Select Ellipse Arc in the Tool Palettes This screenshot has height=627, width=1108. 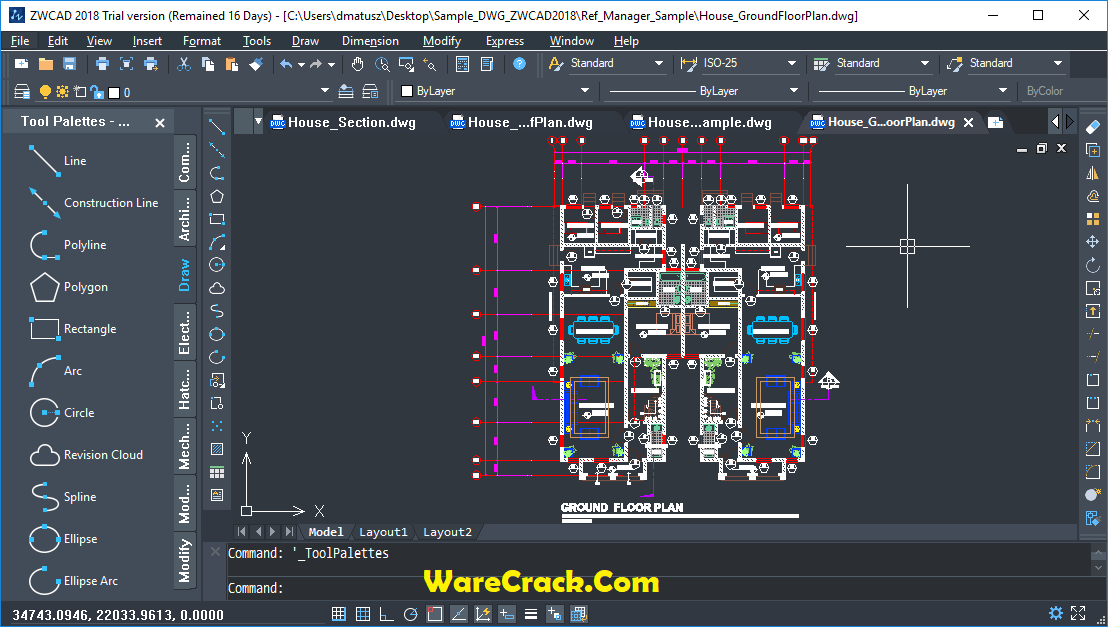pos(73,581)
